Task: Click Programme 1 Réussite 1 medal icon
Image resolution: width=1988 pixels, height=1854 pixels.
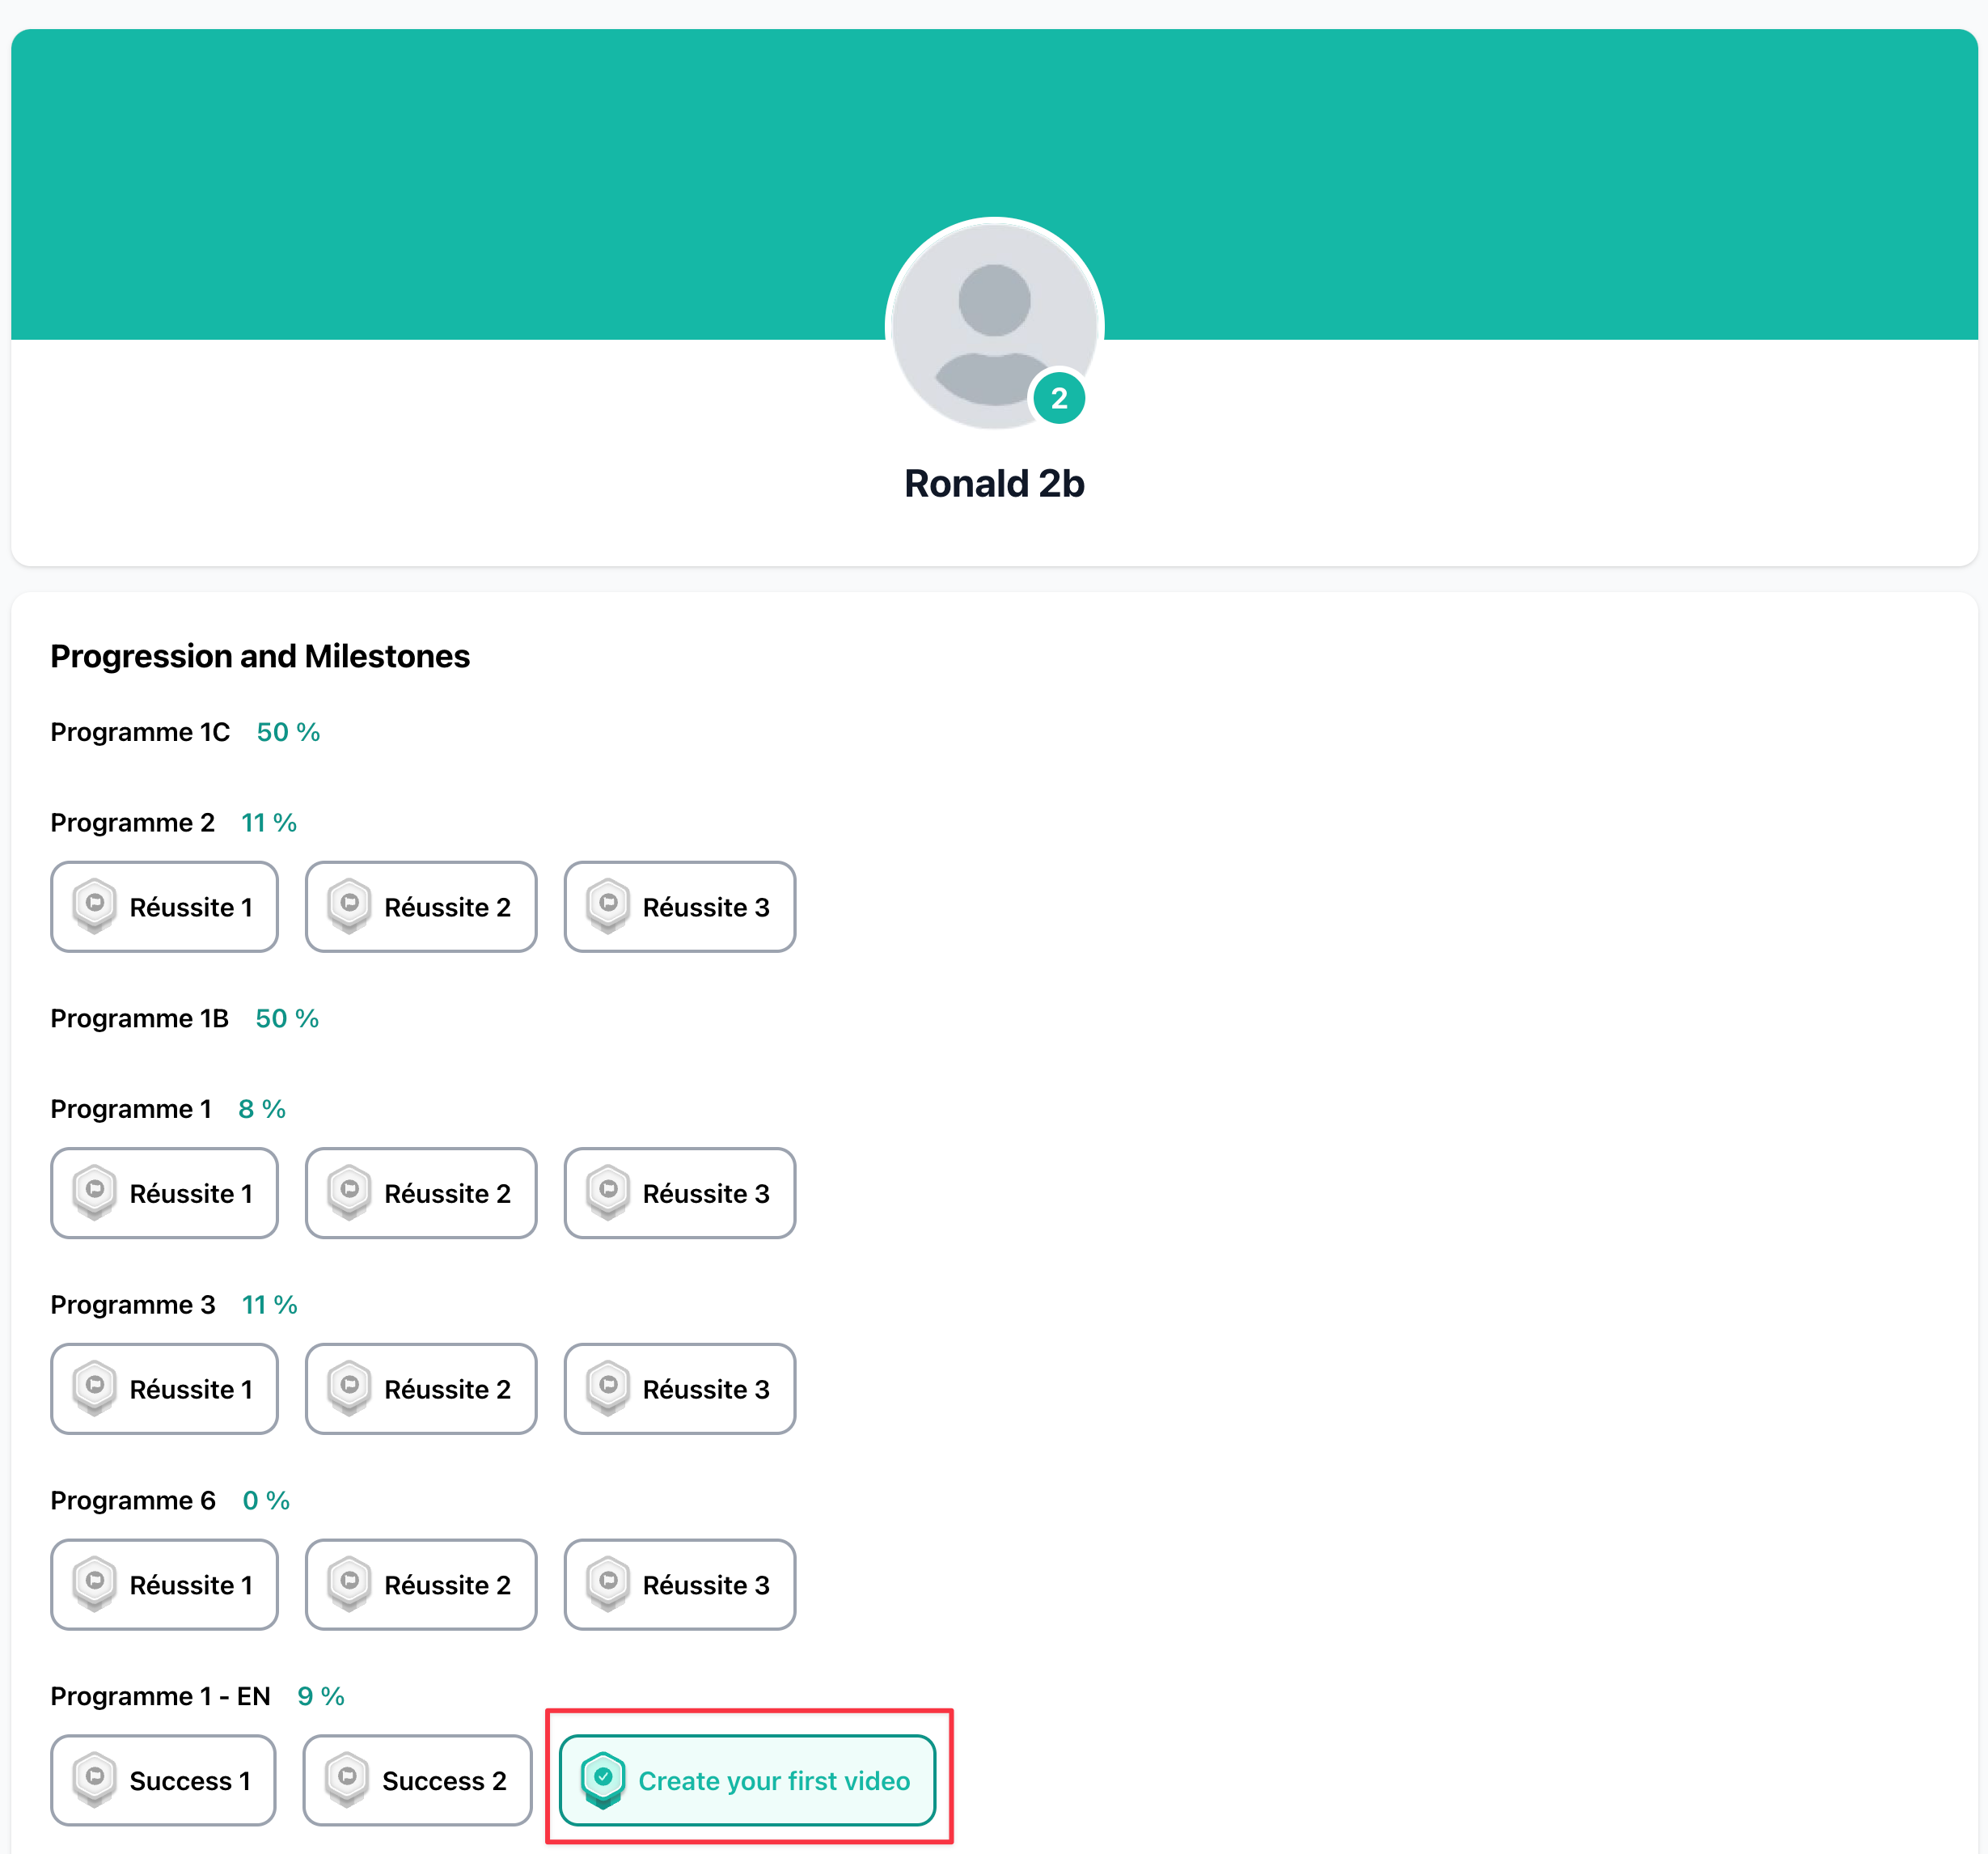Action: [95, 1192]
